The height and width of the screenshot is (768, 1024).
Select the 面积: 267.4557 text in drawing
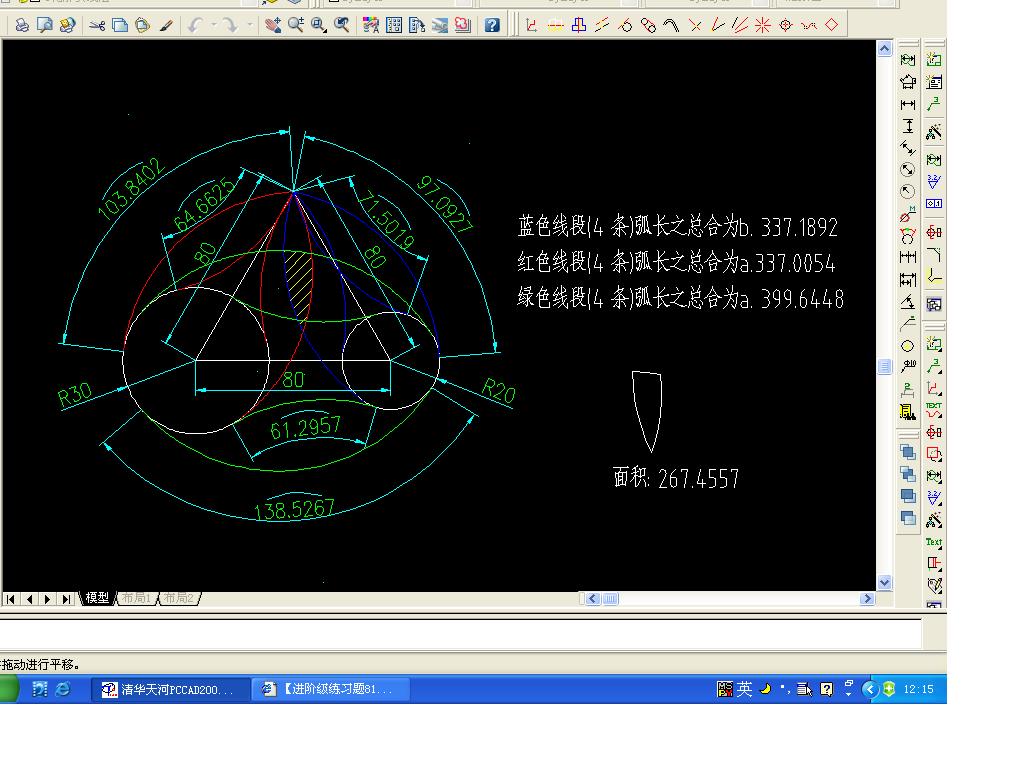(676, 478)
